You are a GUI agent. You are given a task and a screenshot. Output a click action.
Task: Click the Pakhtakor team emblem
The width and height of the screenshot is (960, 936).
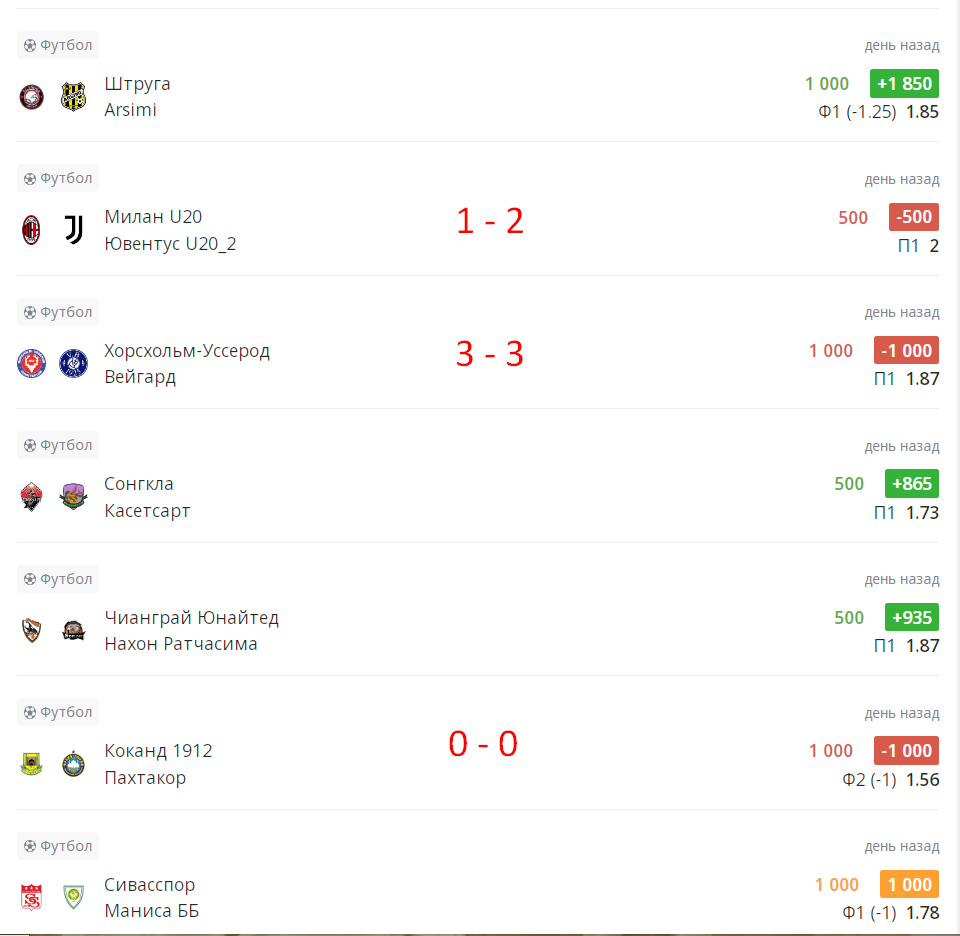(x=73, y=764)
